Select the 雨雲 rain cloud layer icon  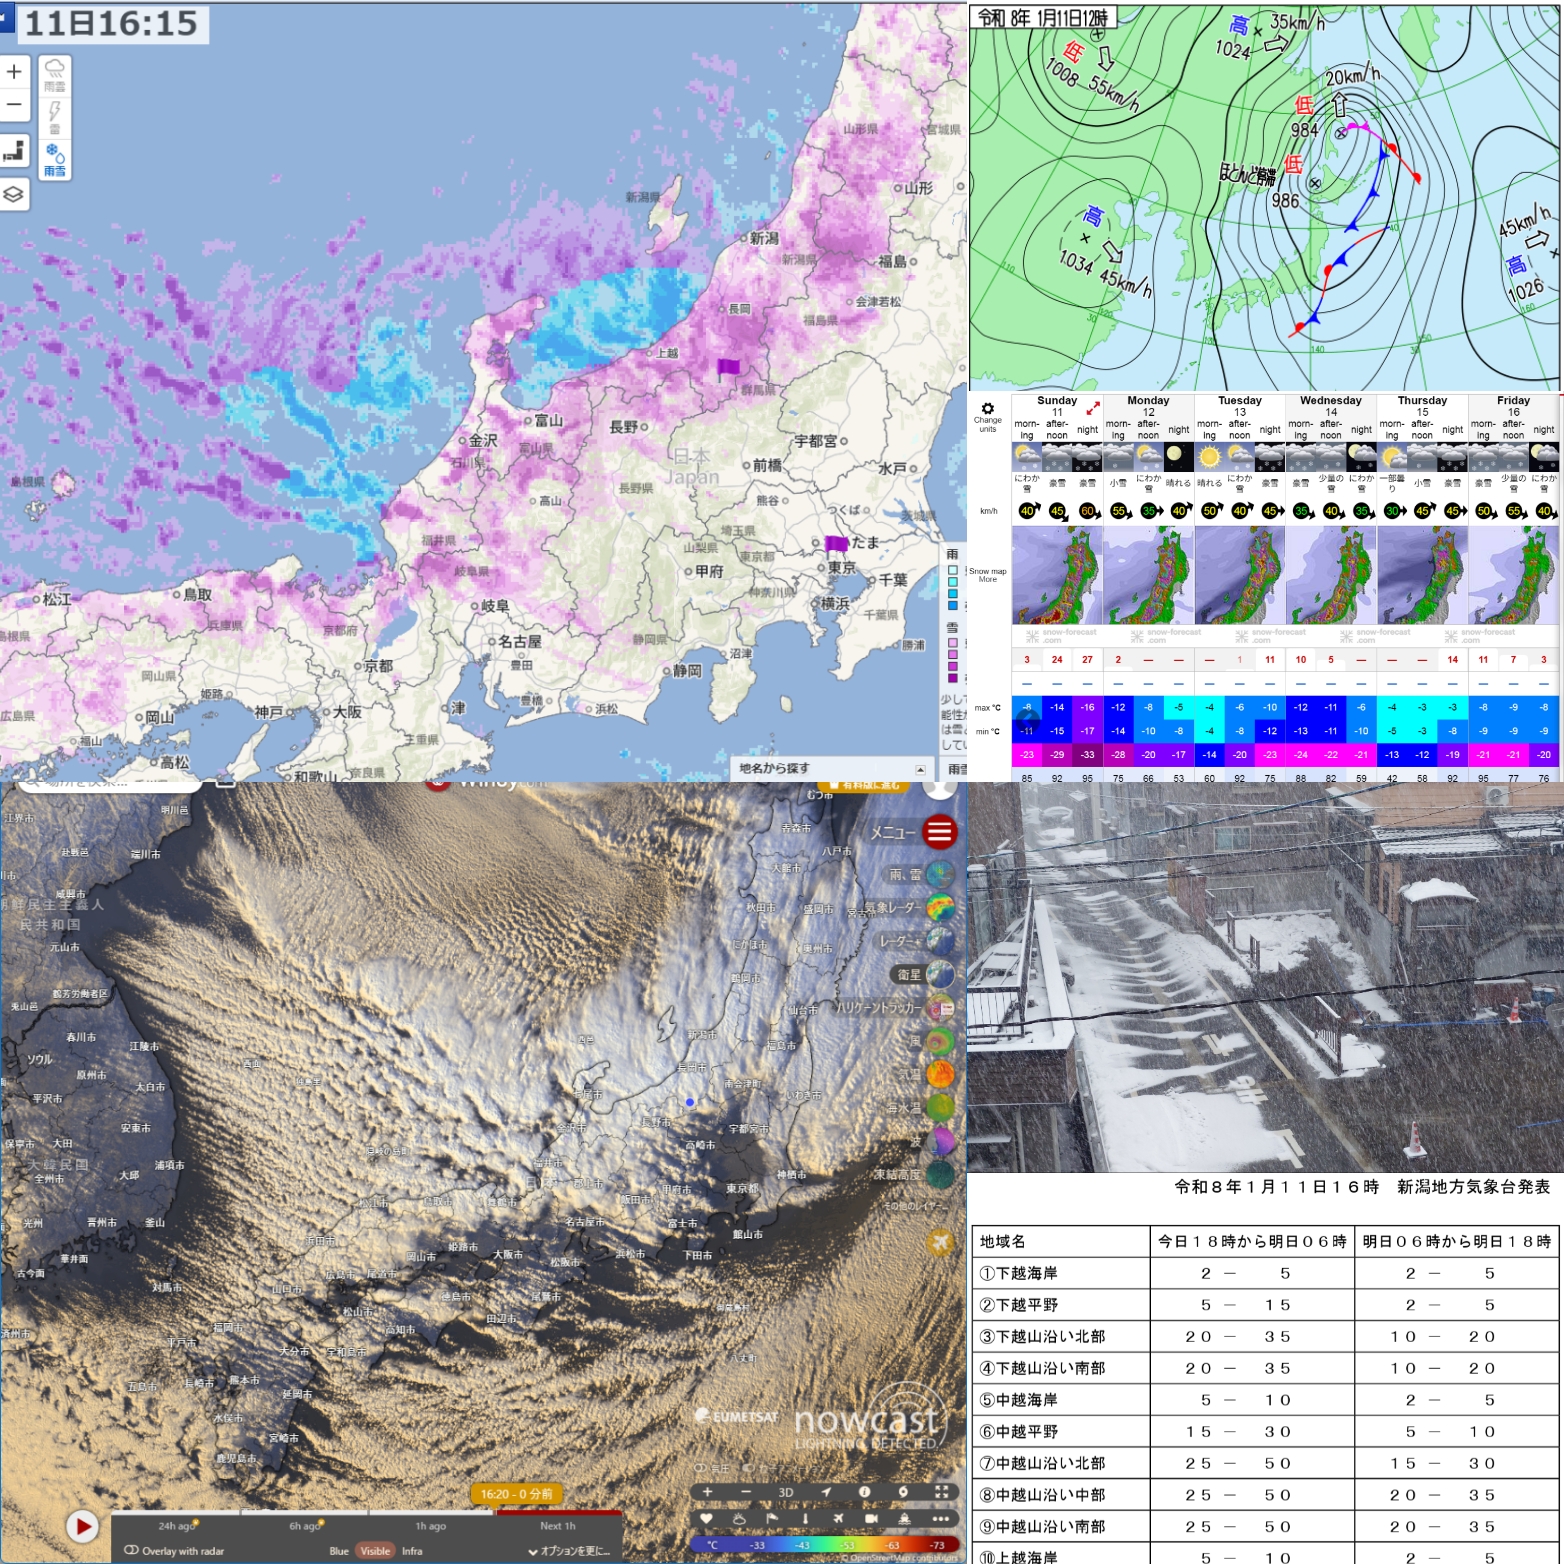pyautogui.click(x=55, y=74)
